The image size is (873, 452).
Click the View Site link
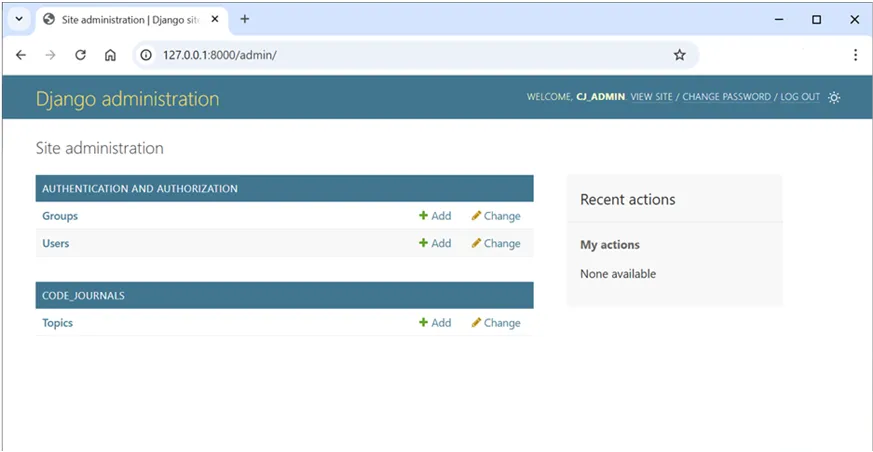[651, 97]
